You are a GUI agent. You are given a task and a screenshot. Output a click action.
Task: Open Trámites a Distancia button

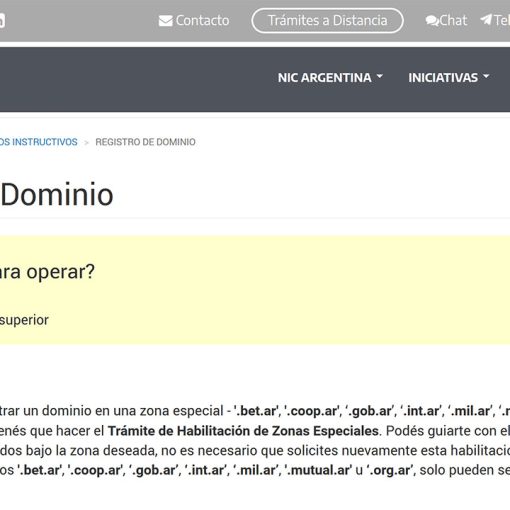click(x=327, y=21)
